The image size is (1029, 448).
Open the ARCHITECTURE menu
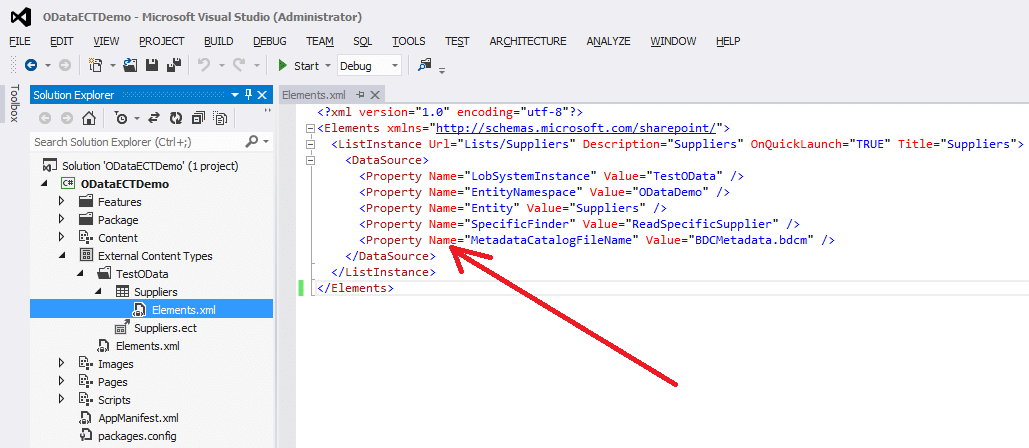coord(528,41)
